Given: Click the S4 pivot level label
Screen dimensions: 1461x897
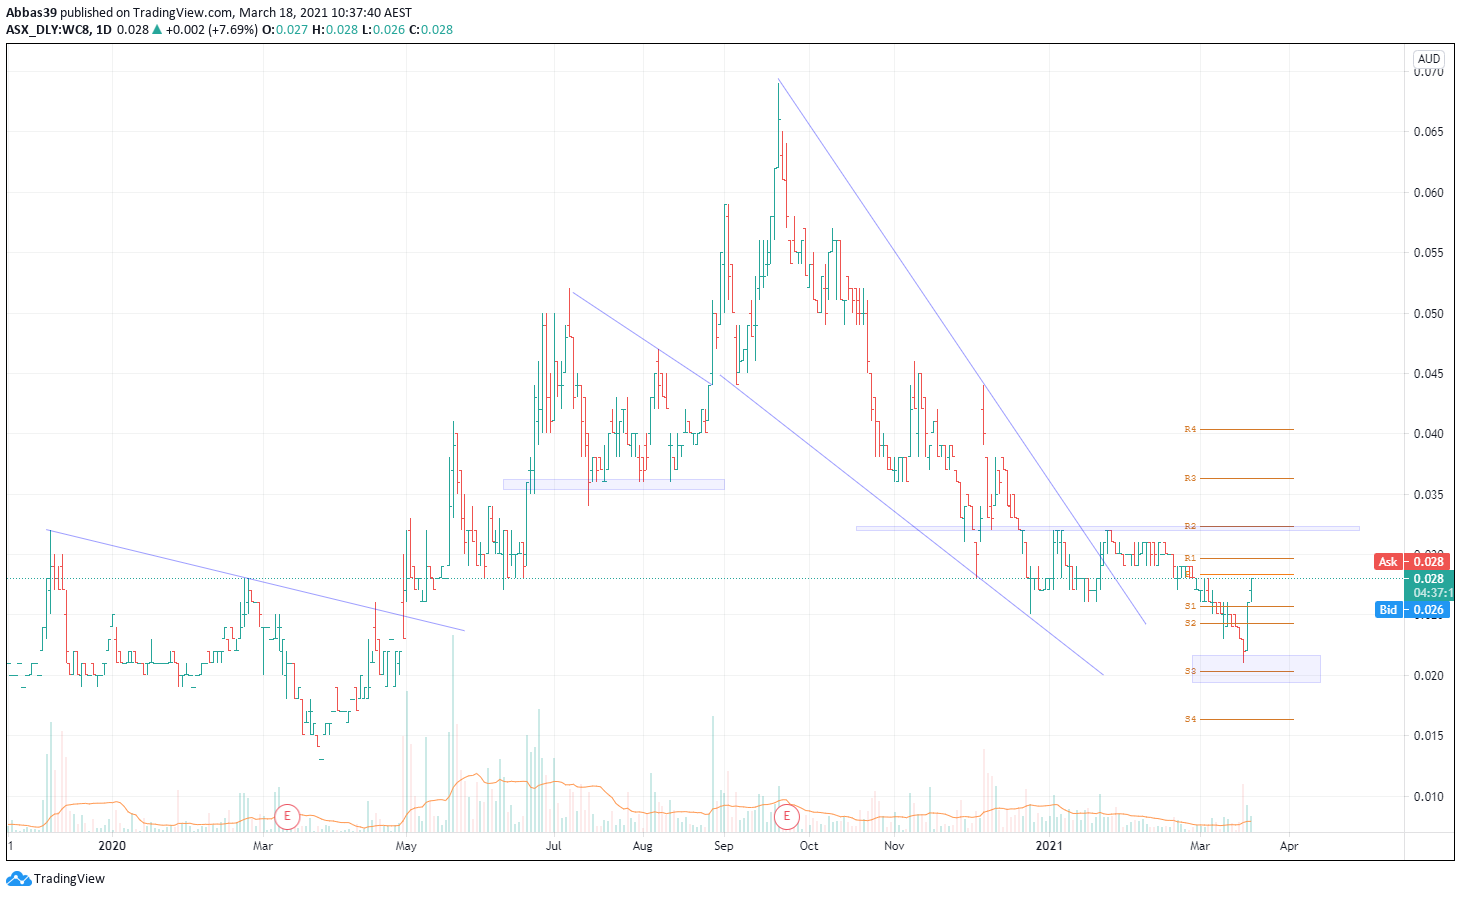Looking at the screenshot, I should pyautogui.click(x=1190, y=719).
